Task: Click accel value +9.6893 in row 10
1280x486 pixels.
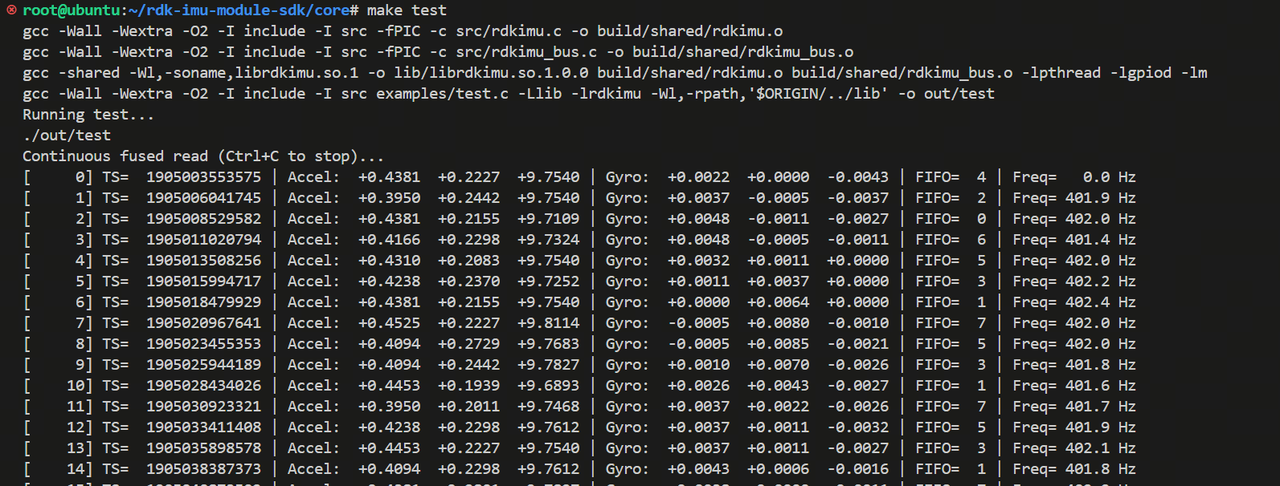Action: pos(548,385)
